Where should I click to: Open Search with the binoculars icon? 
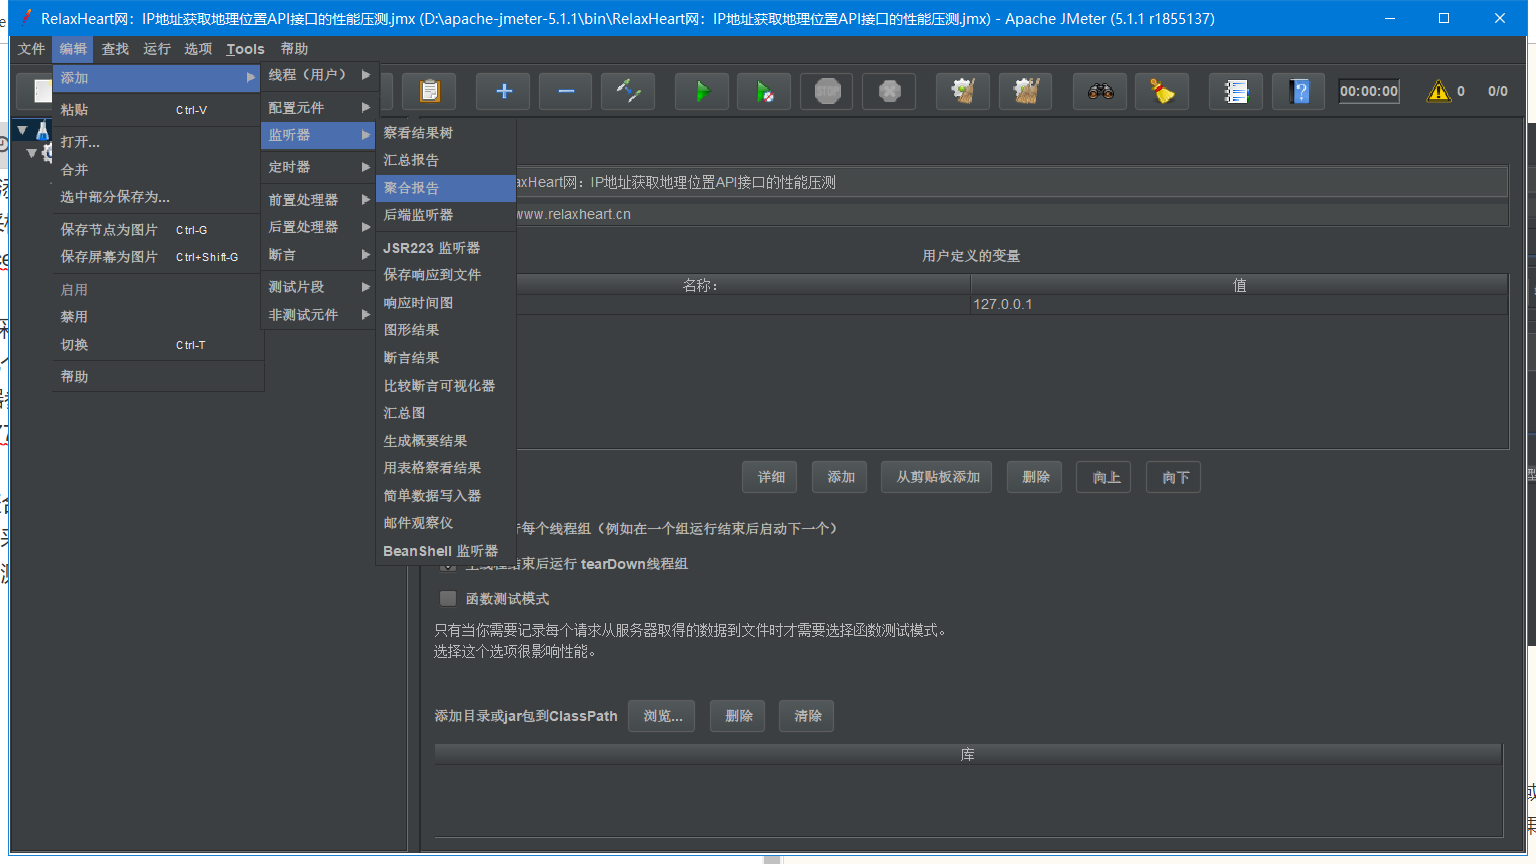coord(1100,91)
